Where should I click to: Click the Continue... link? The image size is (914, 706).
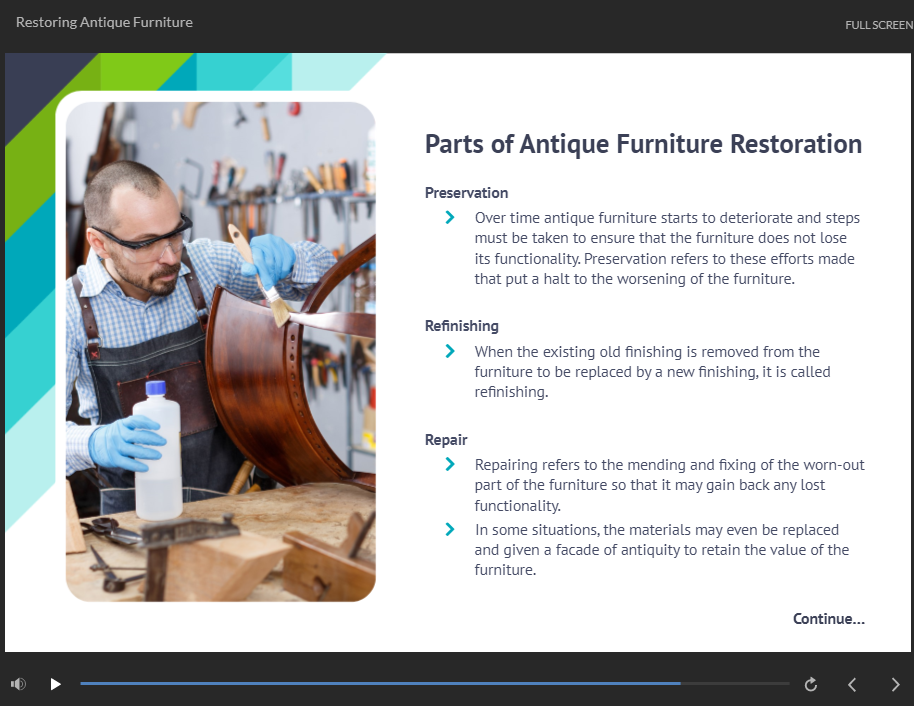pos(828,619)
